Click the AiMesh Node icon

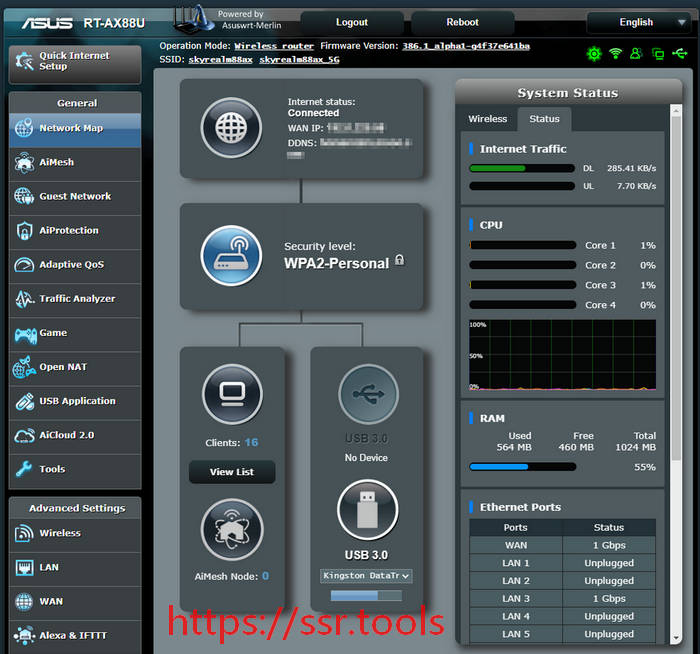[x=232, y=530]
